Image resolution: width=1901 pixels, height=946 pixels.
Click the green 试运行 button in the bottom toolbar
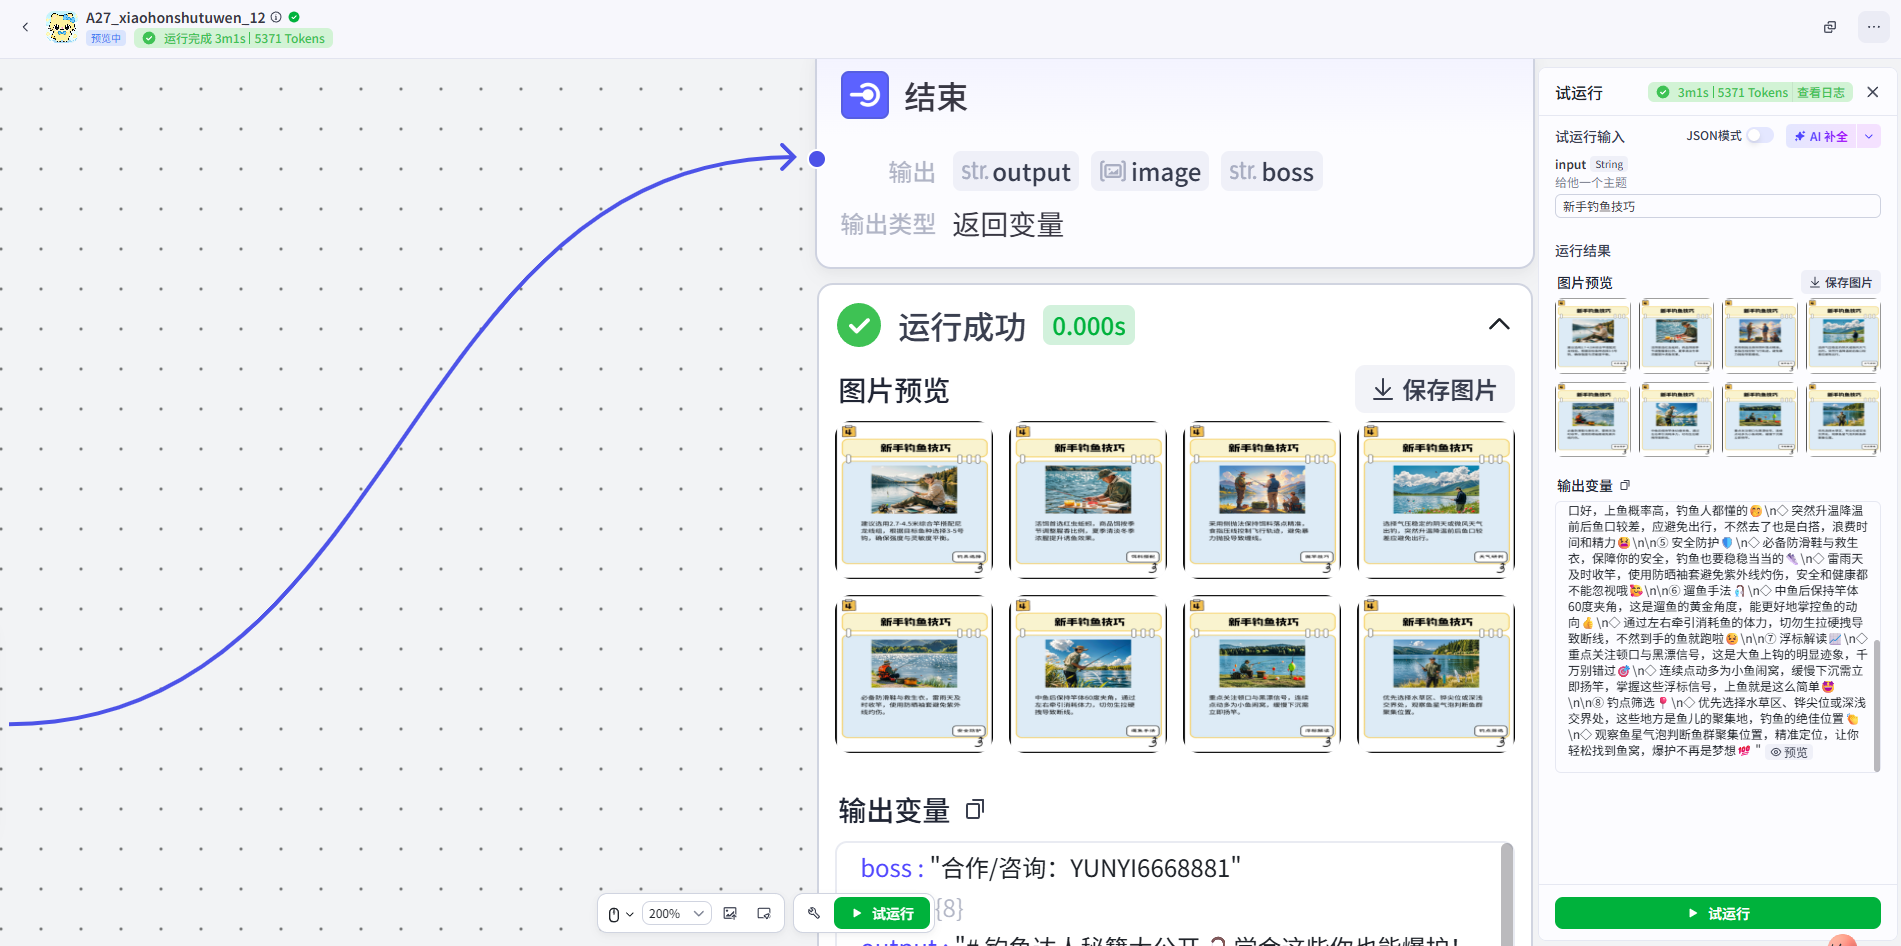coord(882,913)
